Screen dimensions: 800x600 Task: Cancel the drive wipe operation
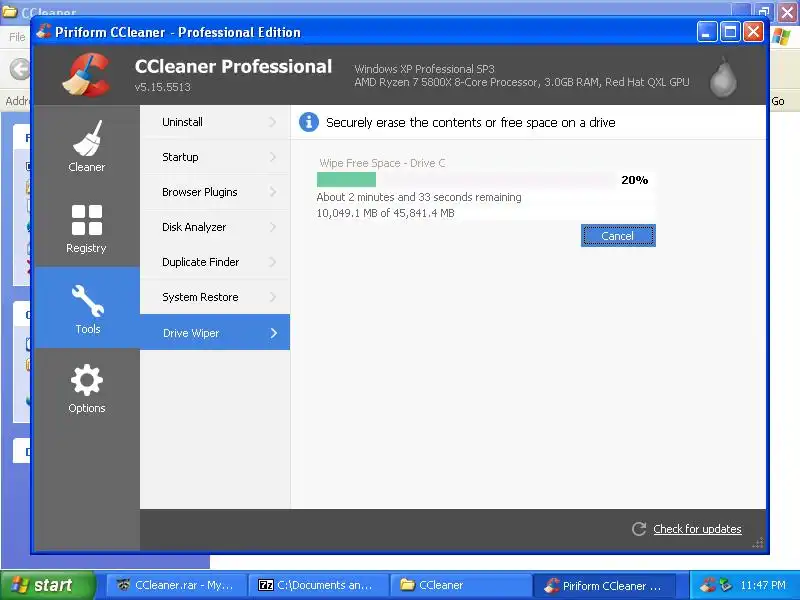point(618,236)
